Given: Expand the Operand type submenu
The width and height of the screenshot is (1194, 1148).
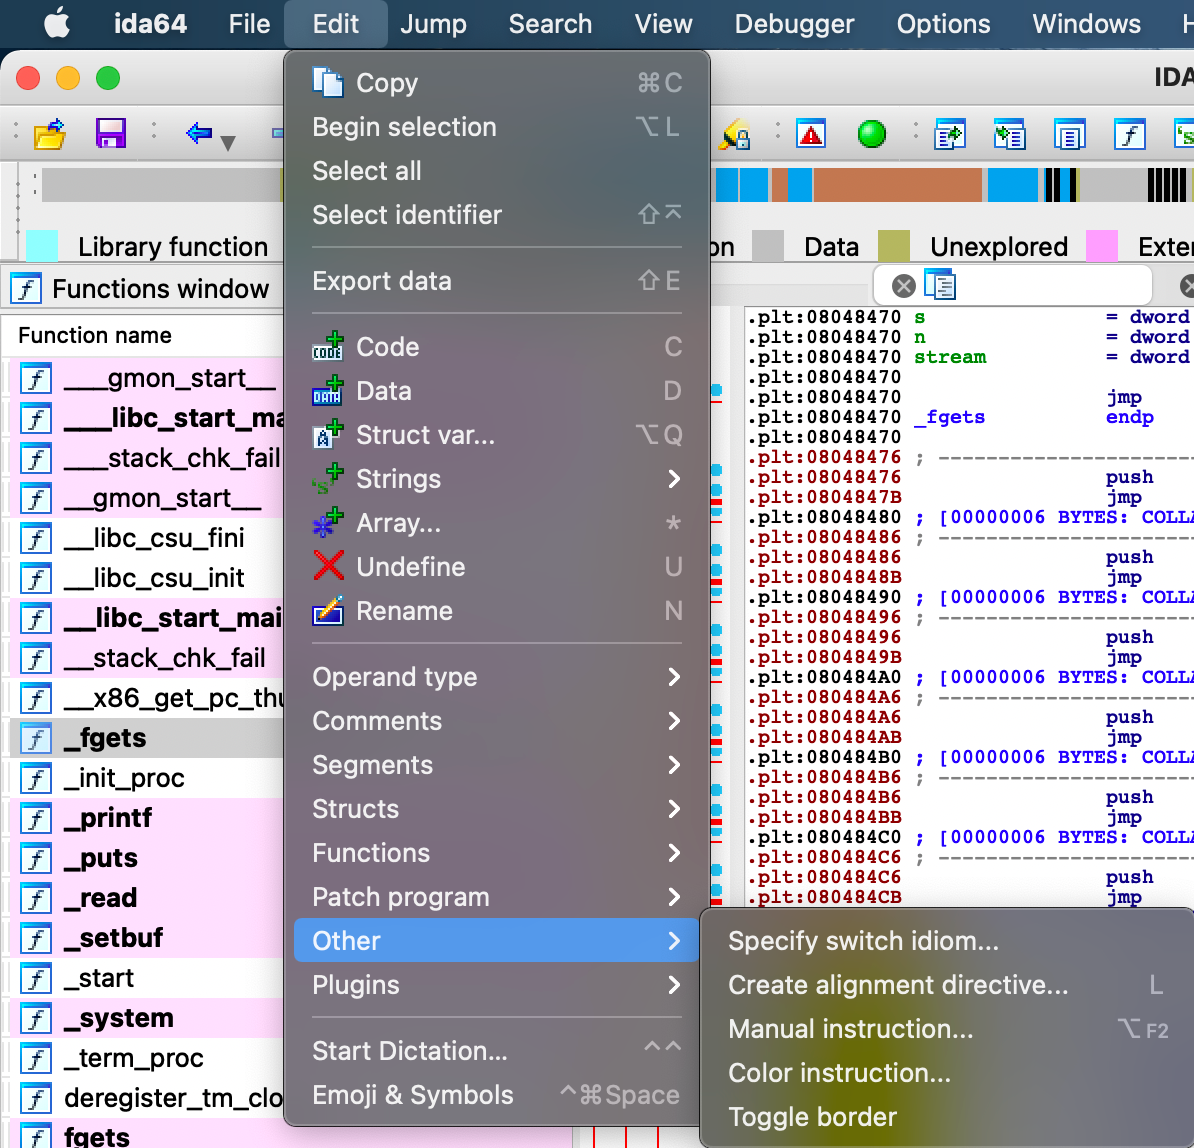Looking at the screenshot, I should pyautogui.click(x=496, y=677).
